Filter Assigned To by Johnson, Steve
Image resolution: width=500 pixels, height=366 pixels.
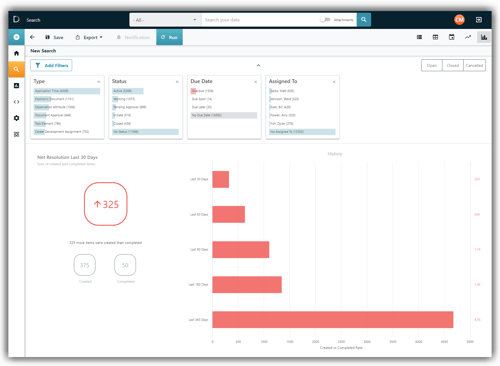[x=302, y=99]
